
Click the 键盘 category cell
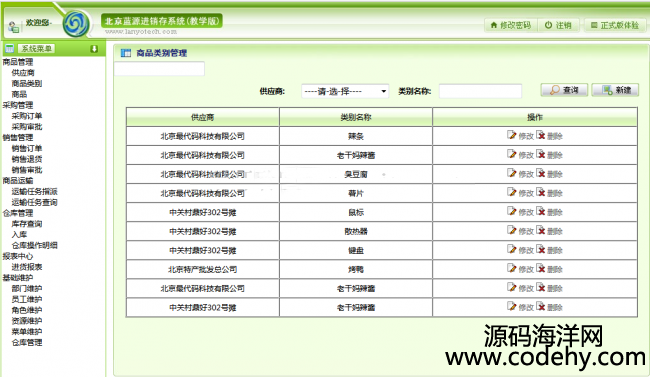356,251
